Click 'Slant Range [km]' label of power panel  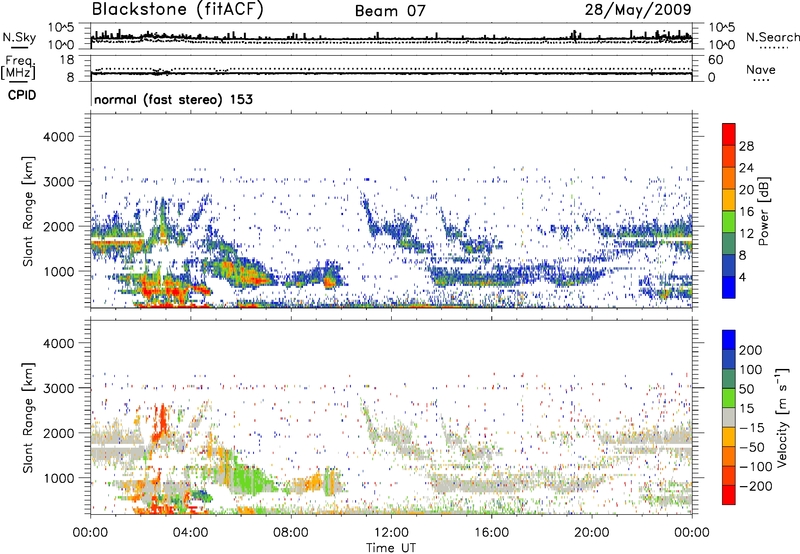click(29, 211)
